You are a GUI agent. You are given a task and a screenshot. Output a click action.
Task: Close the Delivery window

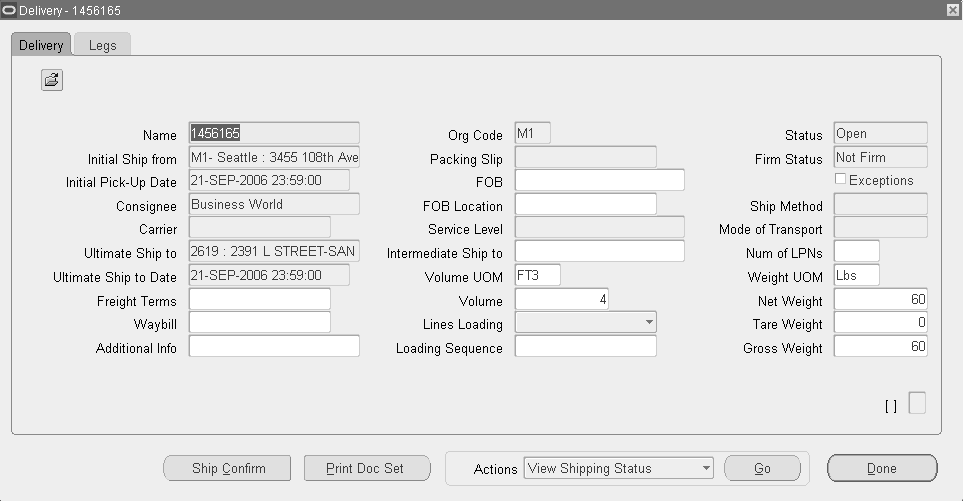coord(953,10)
